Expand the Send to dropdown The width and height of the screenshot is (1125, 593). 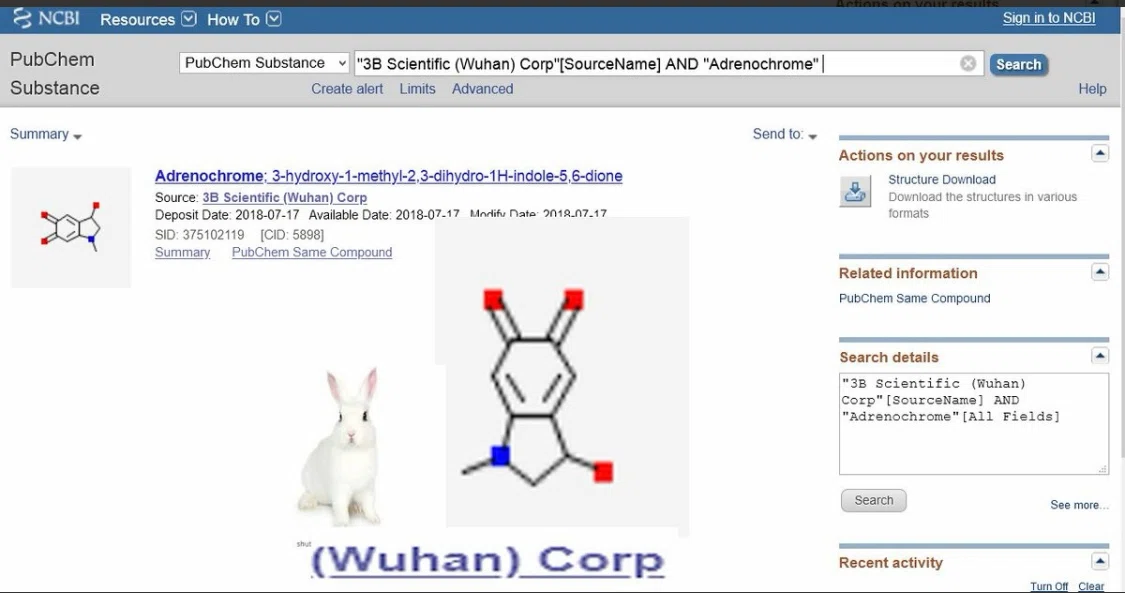click(784, 134)
